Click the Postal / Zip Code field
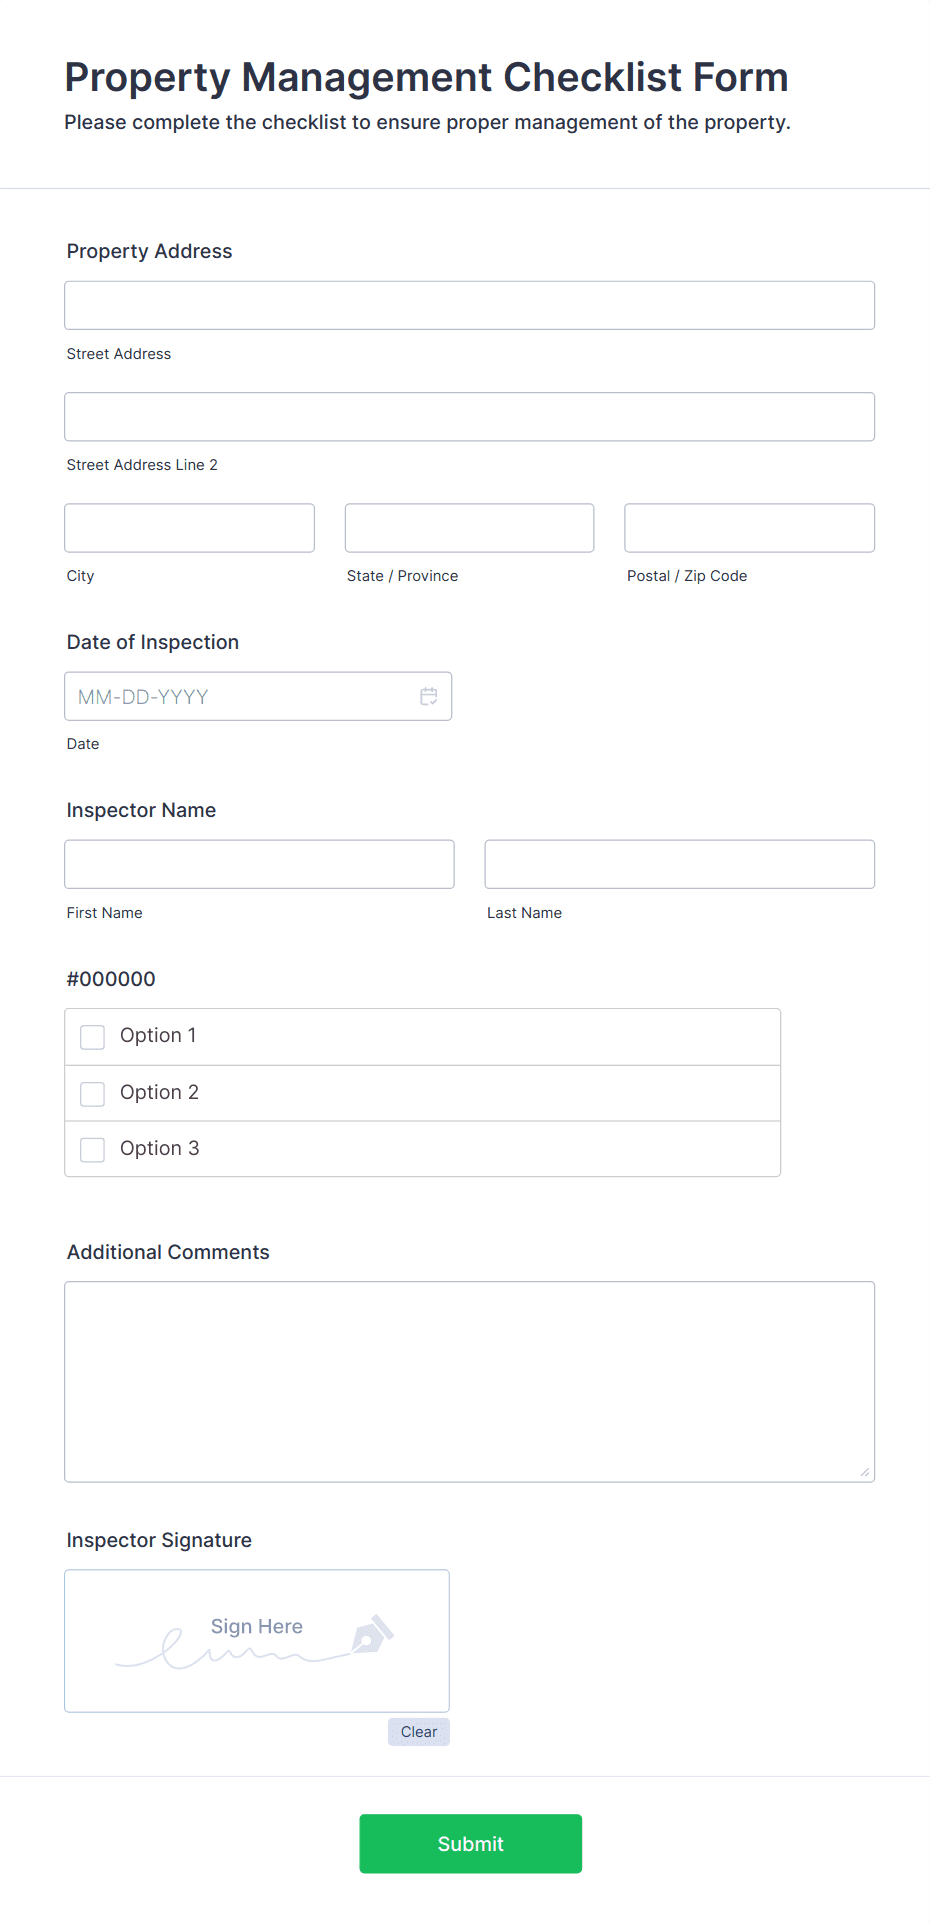930x1923 pixels. (x=748, y=527)
